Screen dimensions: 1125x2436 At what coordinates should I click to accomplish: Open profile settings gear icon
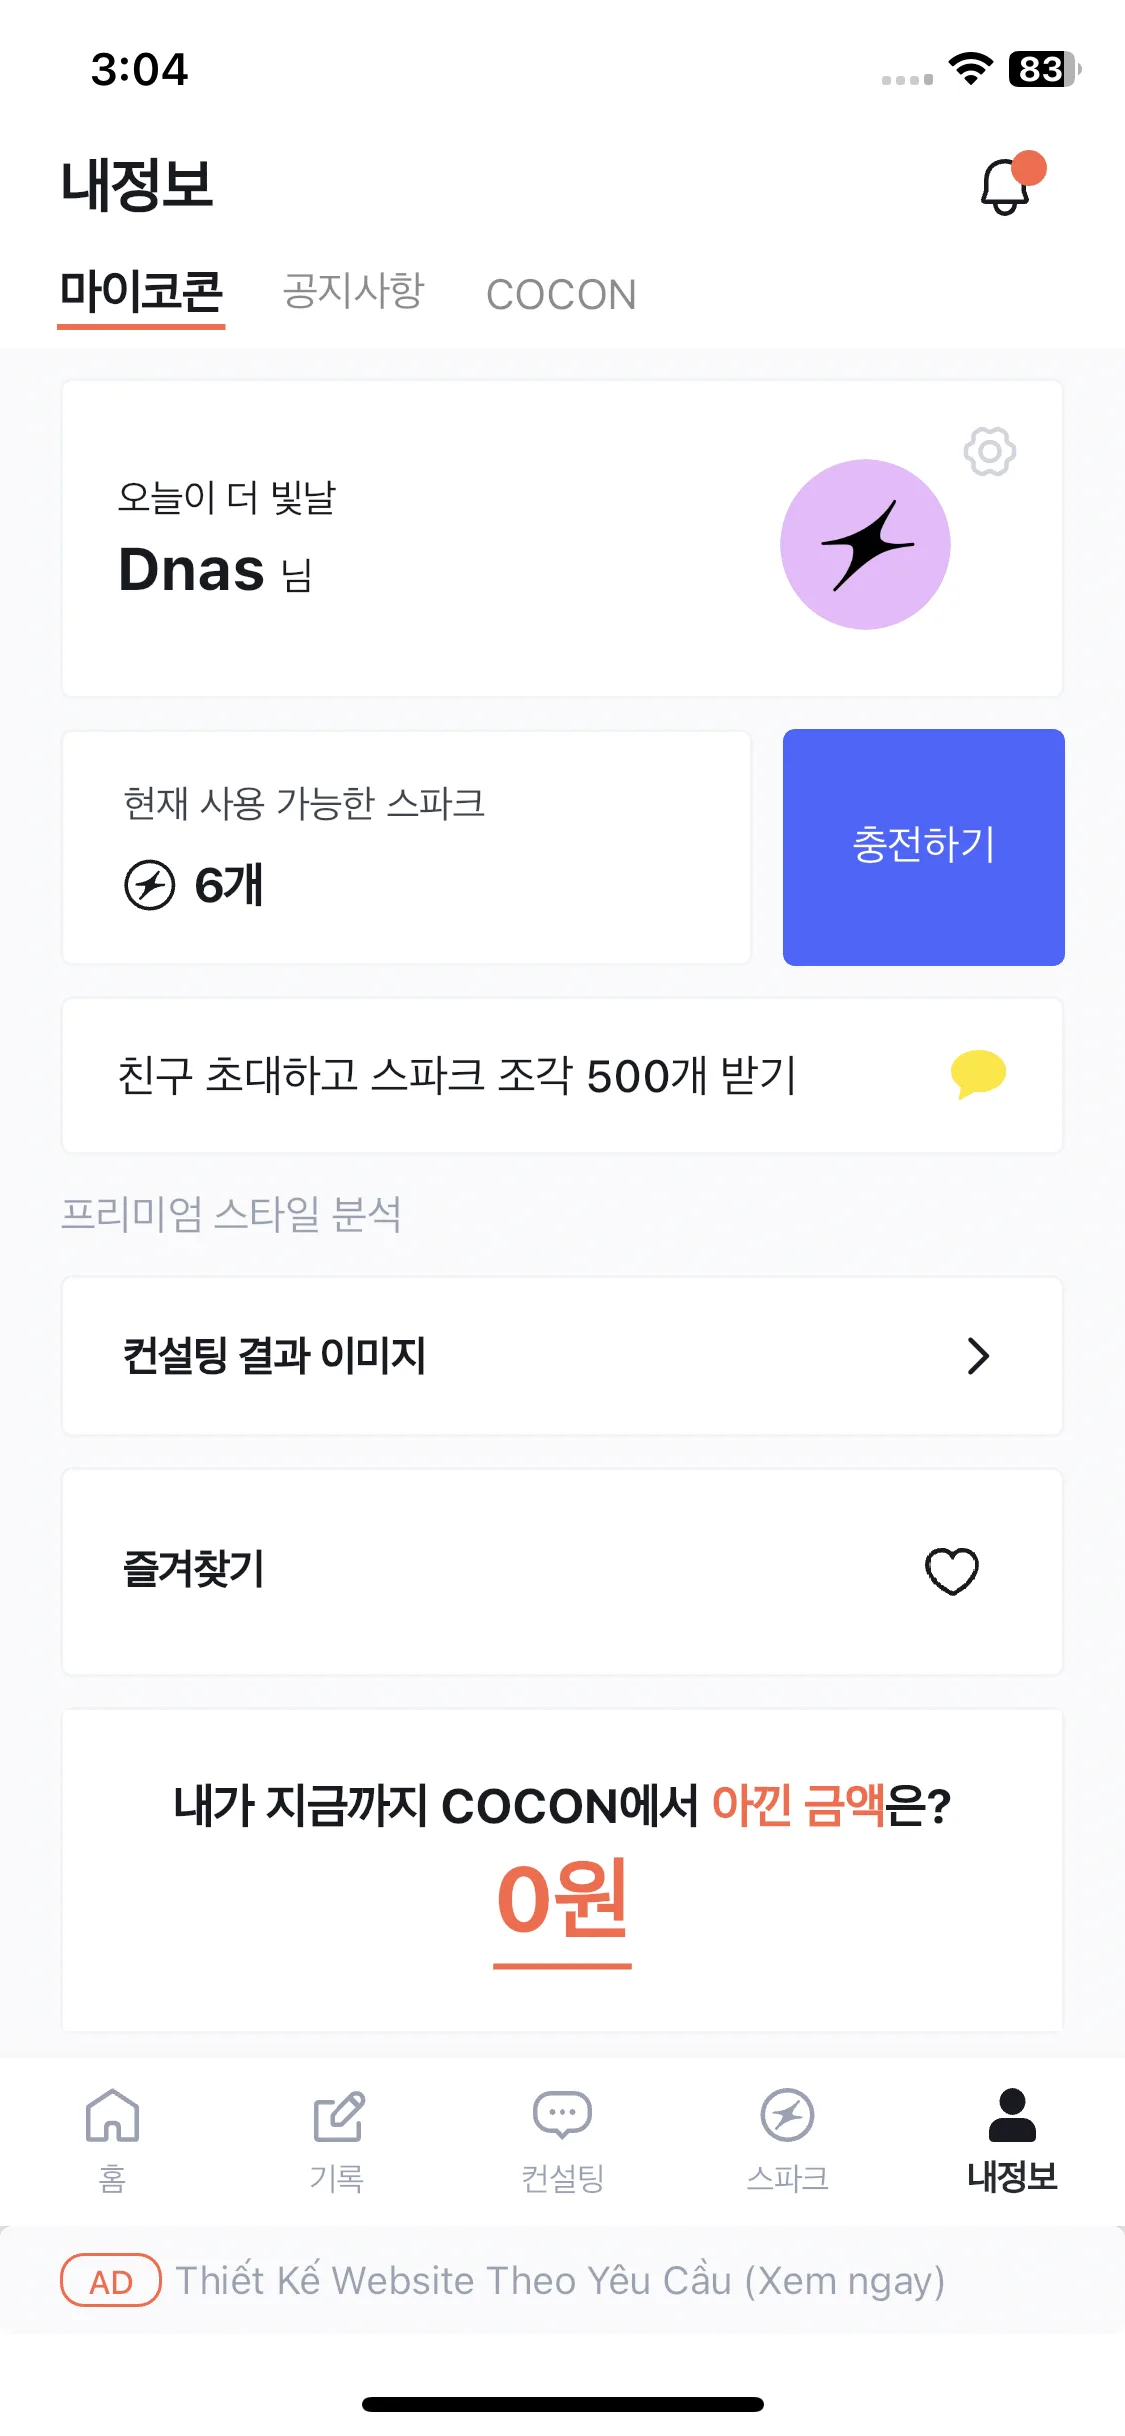(989, 452)
